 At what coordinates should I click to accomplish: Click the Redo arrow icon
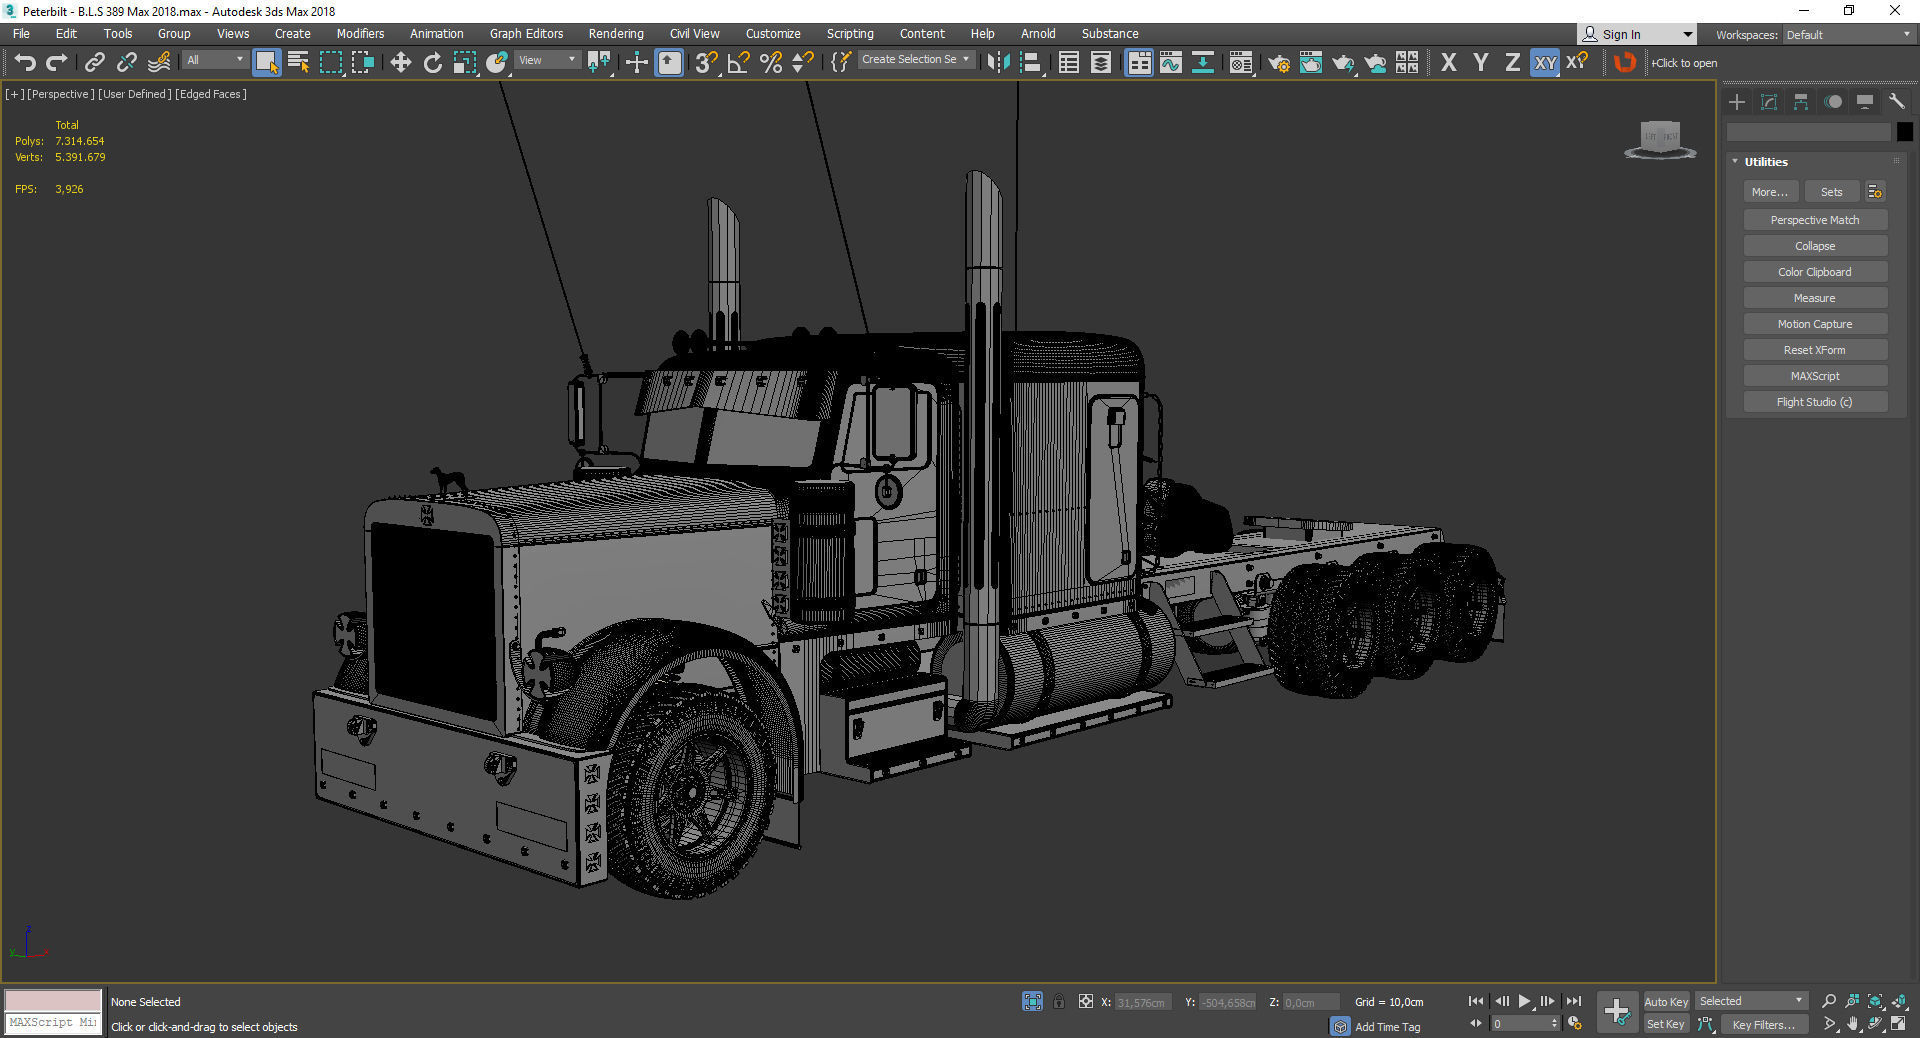(x=57, y=63)
